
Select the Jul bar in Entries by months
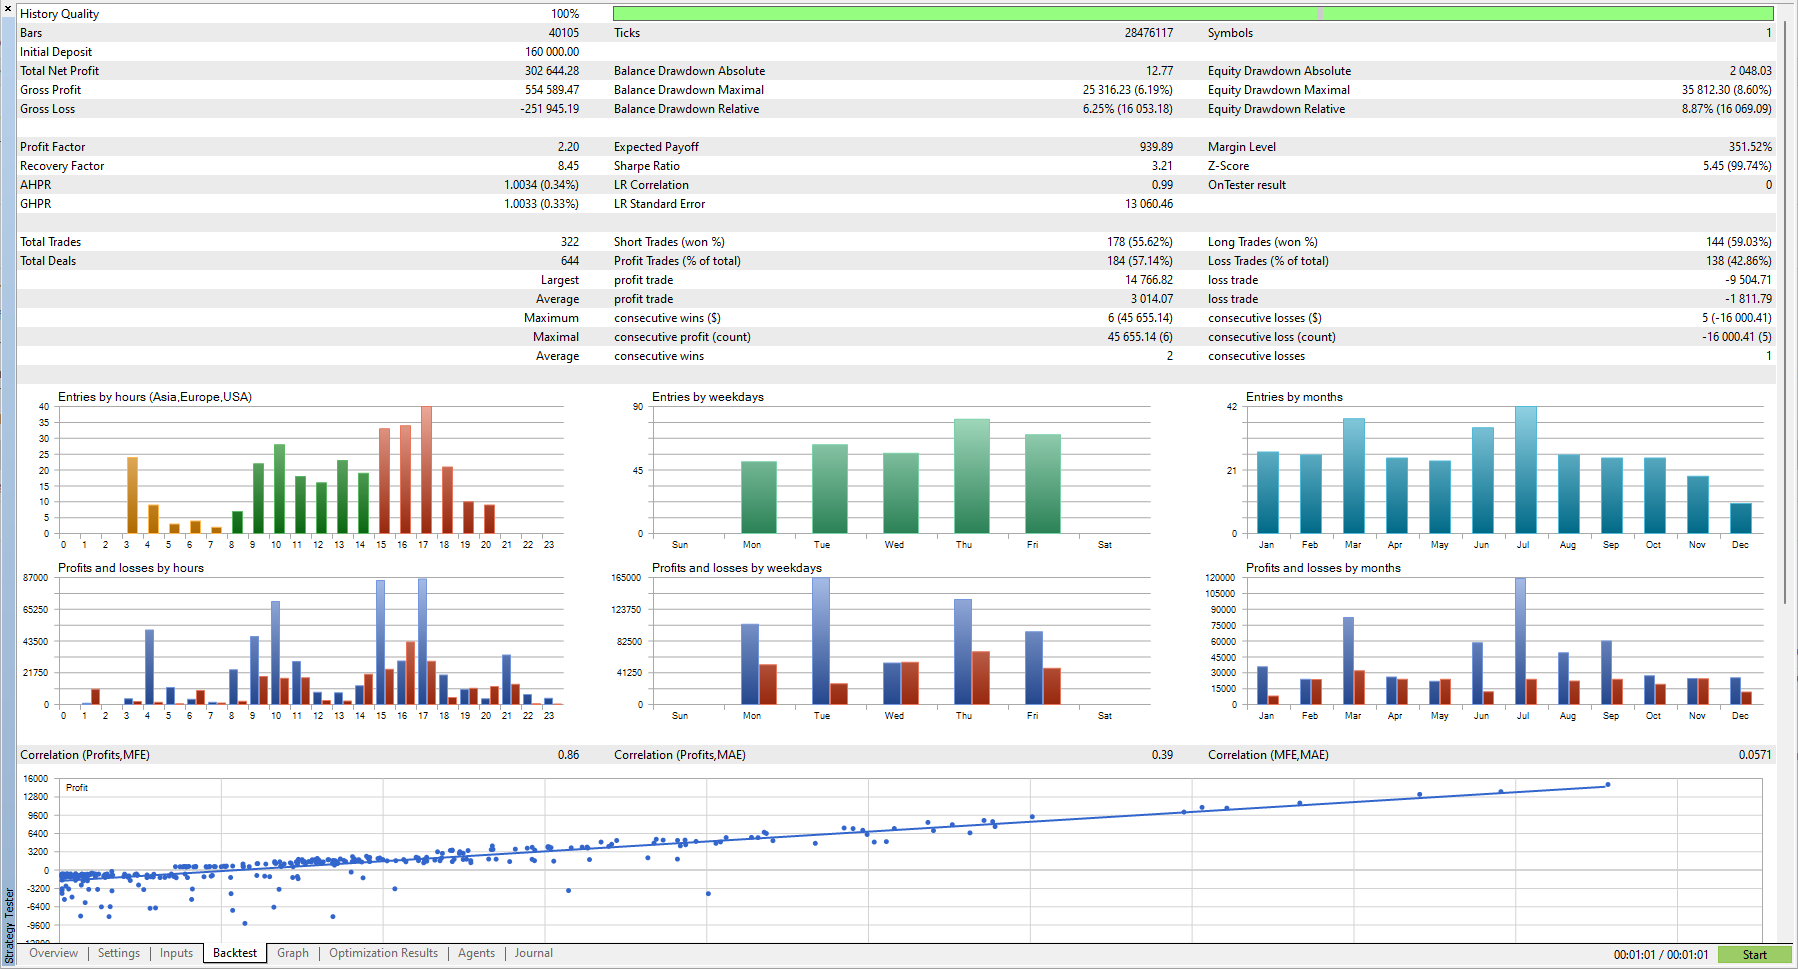(1525, 469)
